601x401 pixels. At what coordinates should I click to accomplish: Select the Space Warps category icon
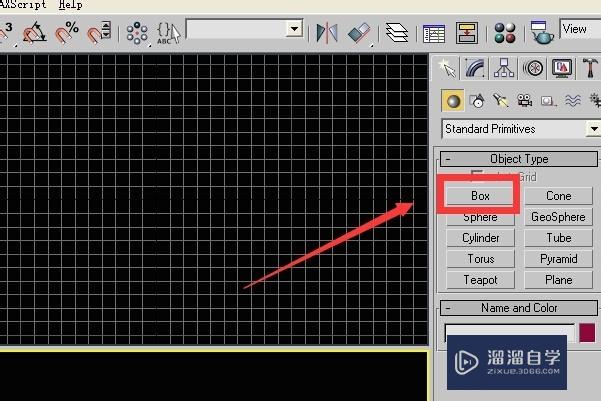point(572,101)
